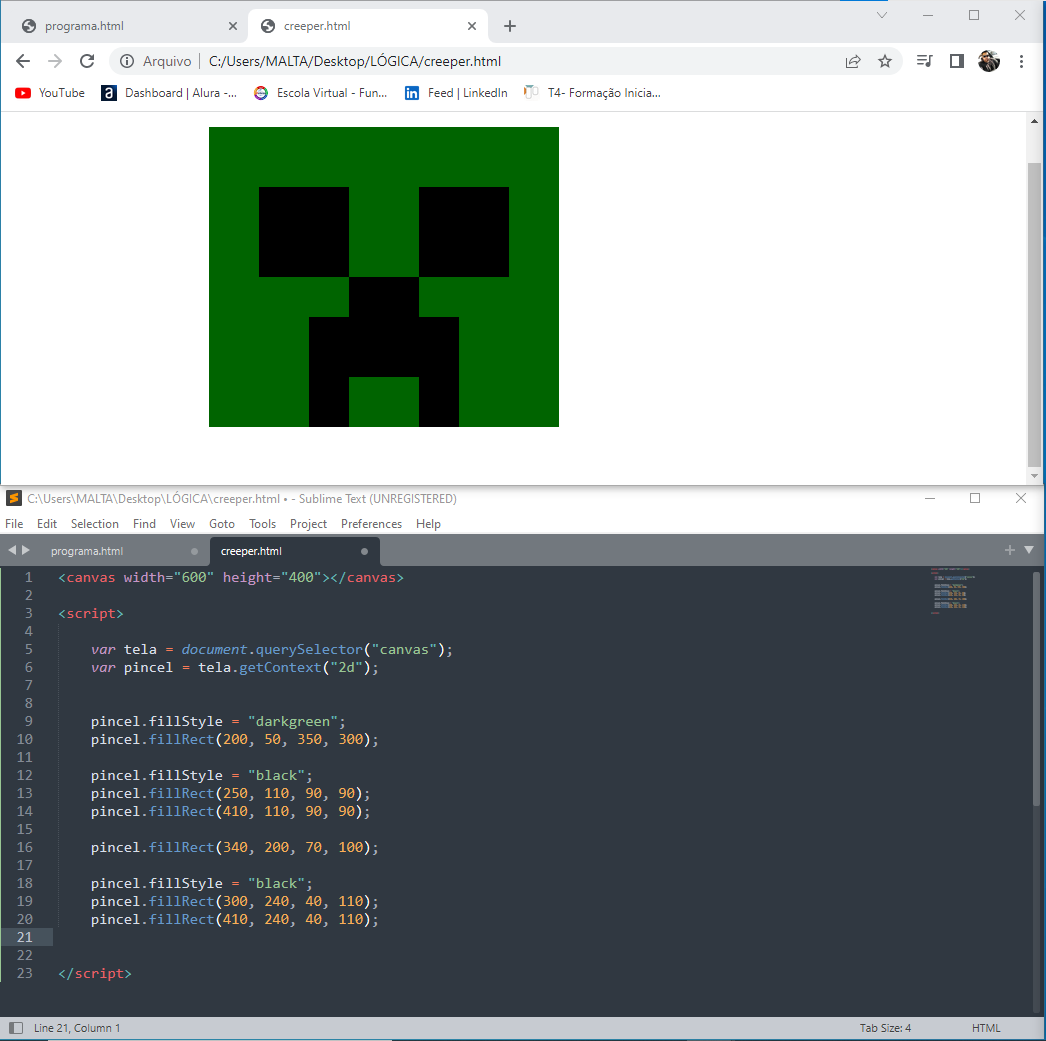Open Sublime Text Help menu
The height and width of the screenshot is (1041, 1046).
[428, 524]
